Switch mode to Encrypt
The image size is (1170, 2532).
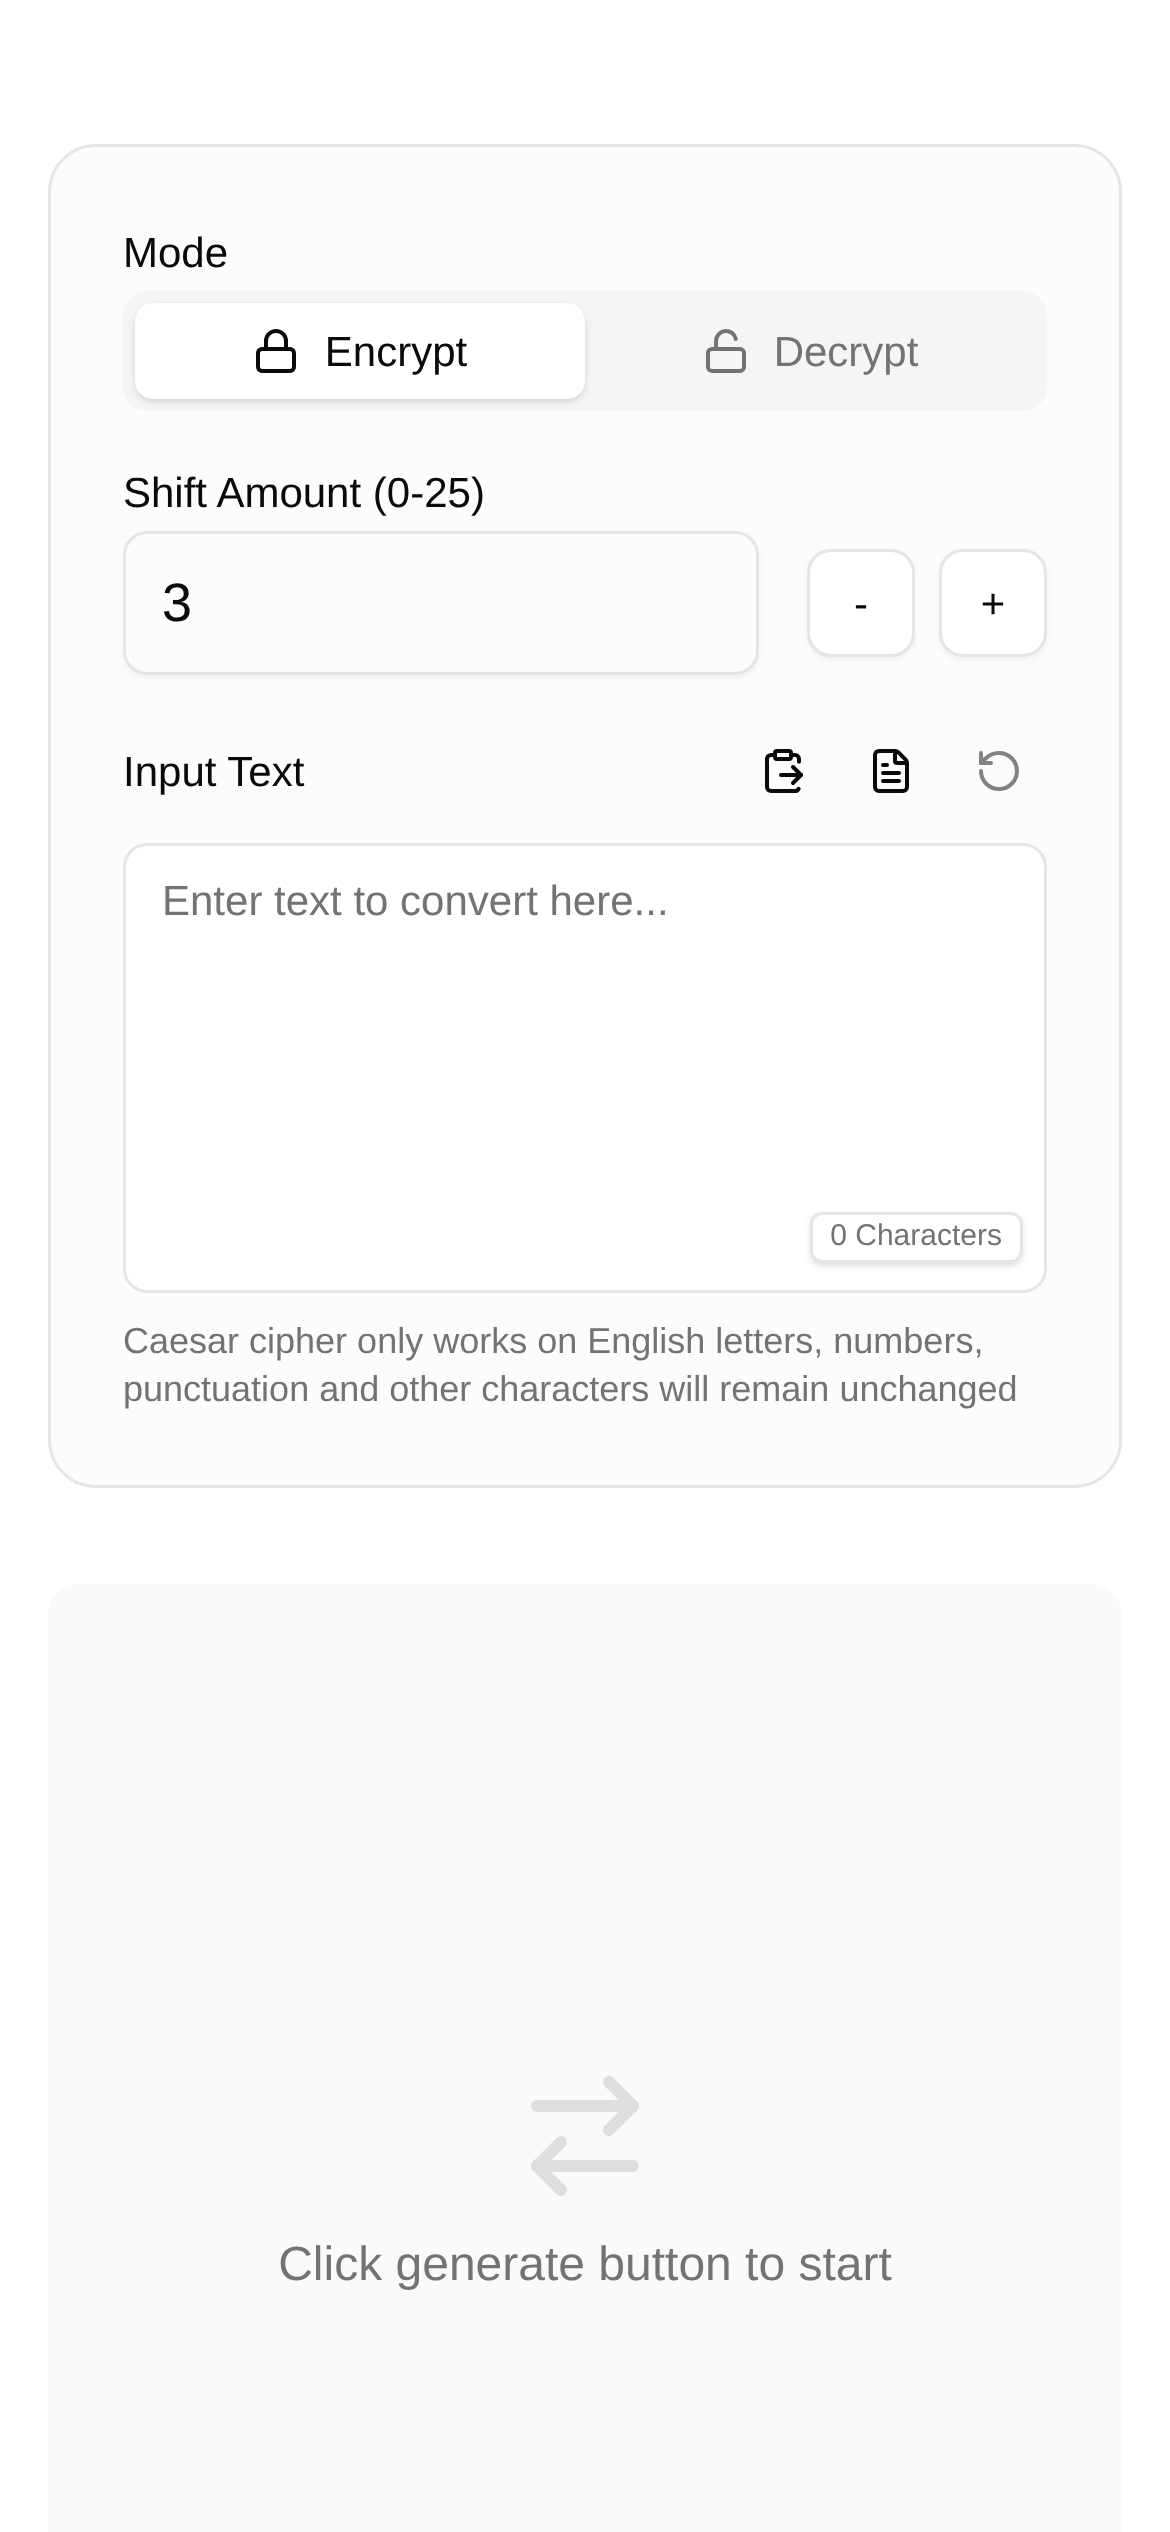point(360,351)
